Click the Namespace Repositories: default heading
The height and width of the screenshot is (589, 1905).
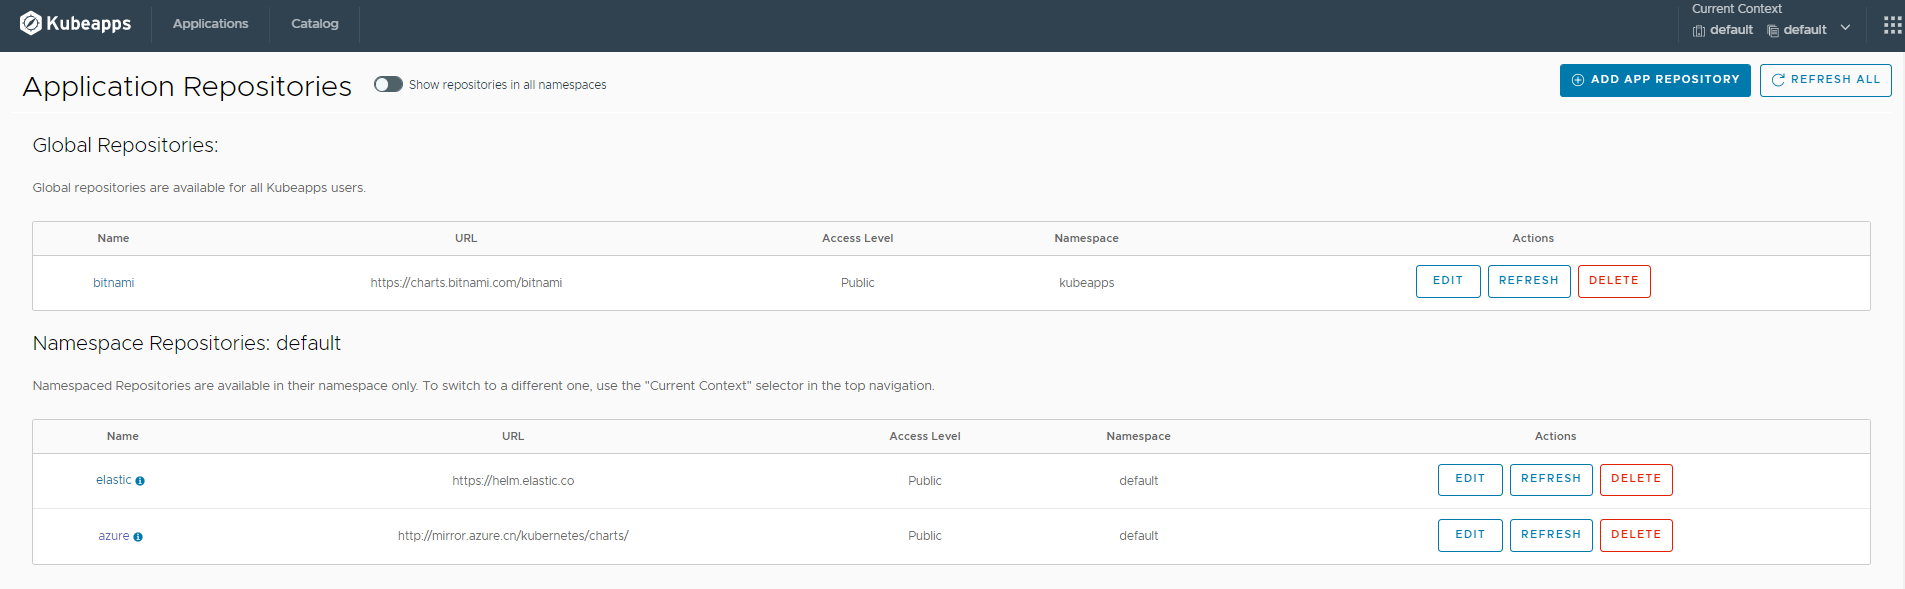pyautogui.click(x=187, y=343)
